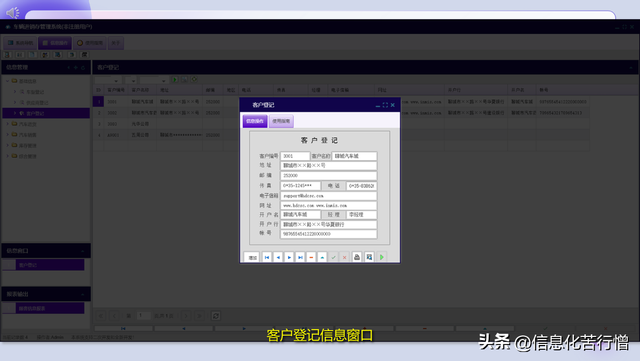Open 关于 tab in main menu bar
Viewport: 640px width, 361px height.
point(116,43)
